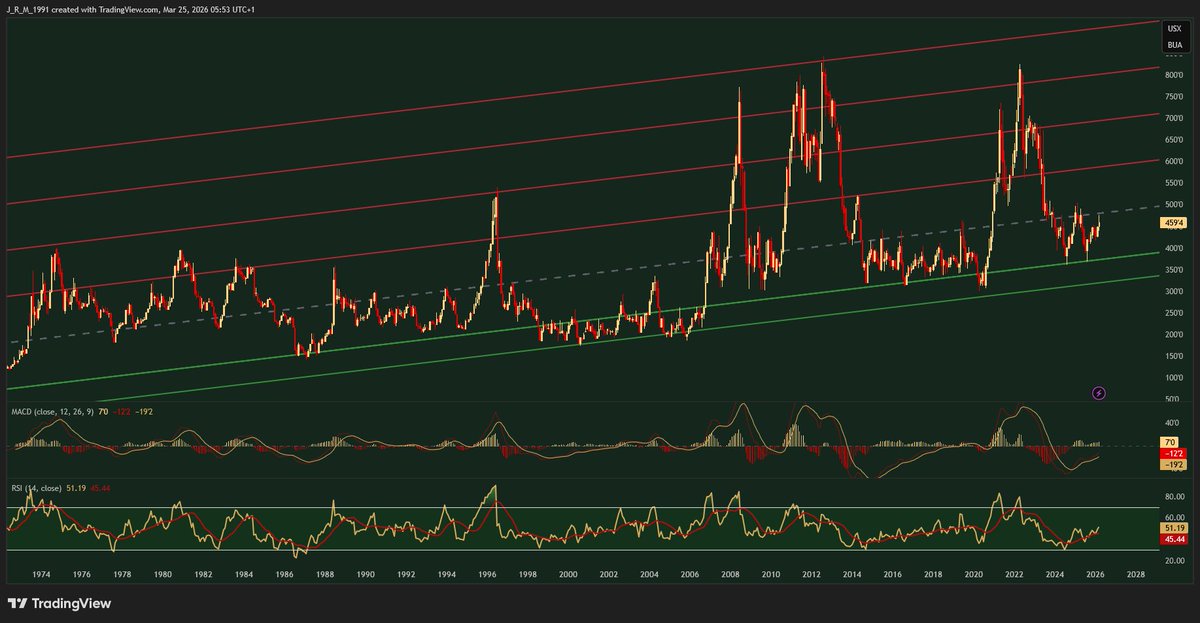Click the MACD (close, 12, 26, 9) legend
Screen dimensions: 1200x623
[x=51, y=411]
